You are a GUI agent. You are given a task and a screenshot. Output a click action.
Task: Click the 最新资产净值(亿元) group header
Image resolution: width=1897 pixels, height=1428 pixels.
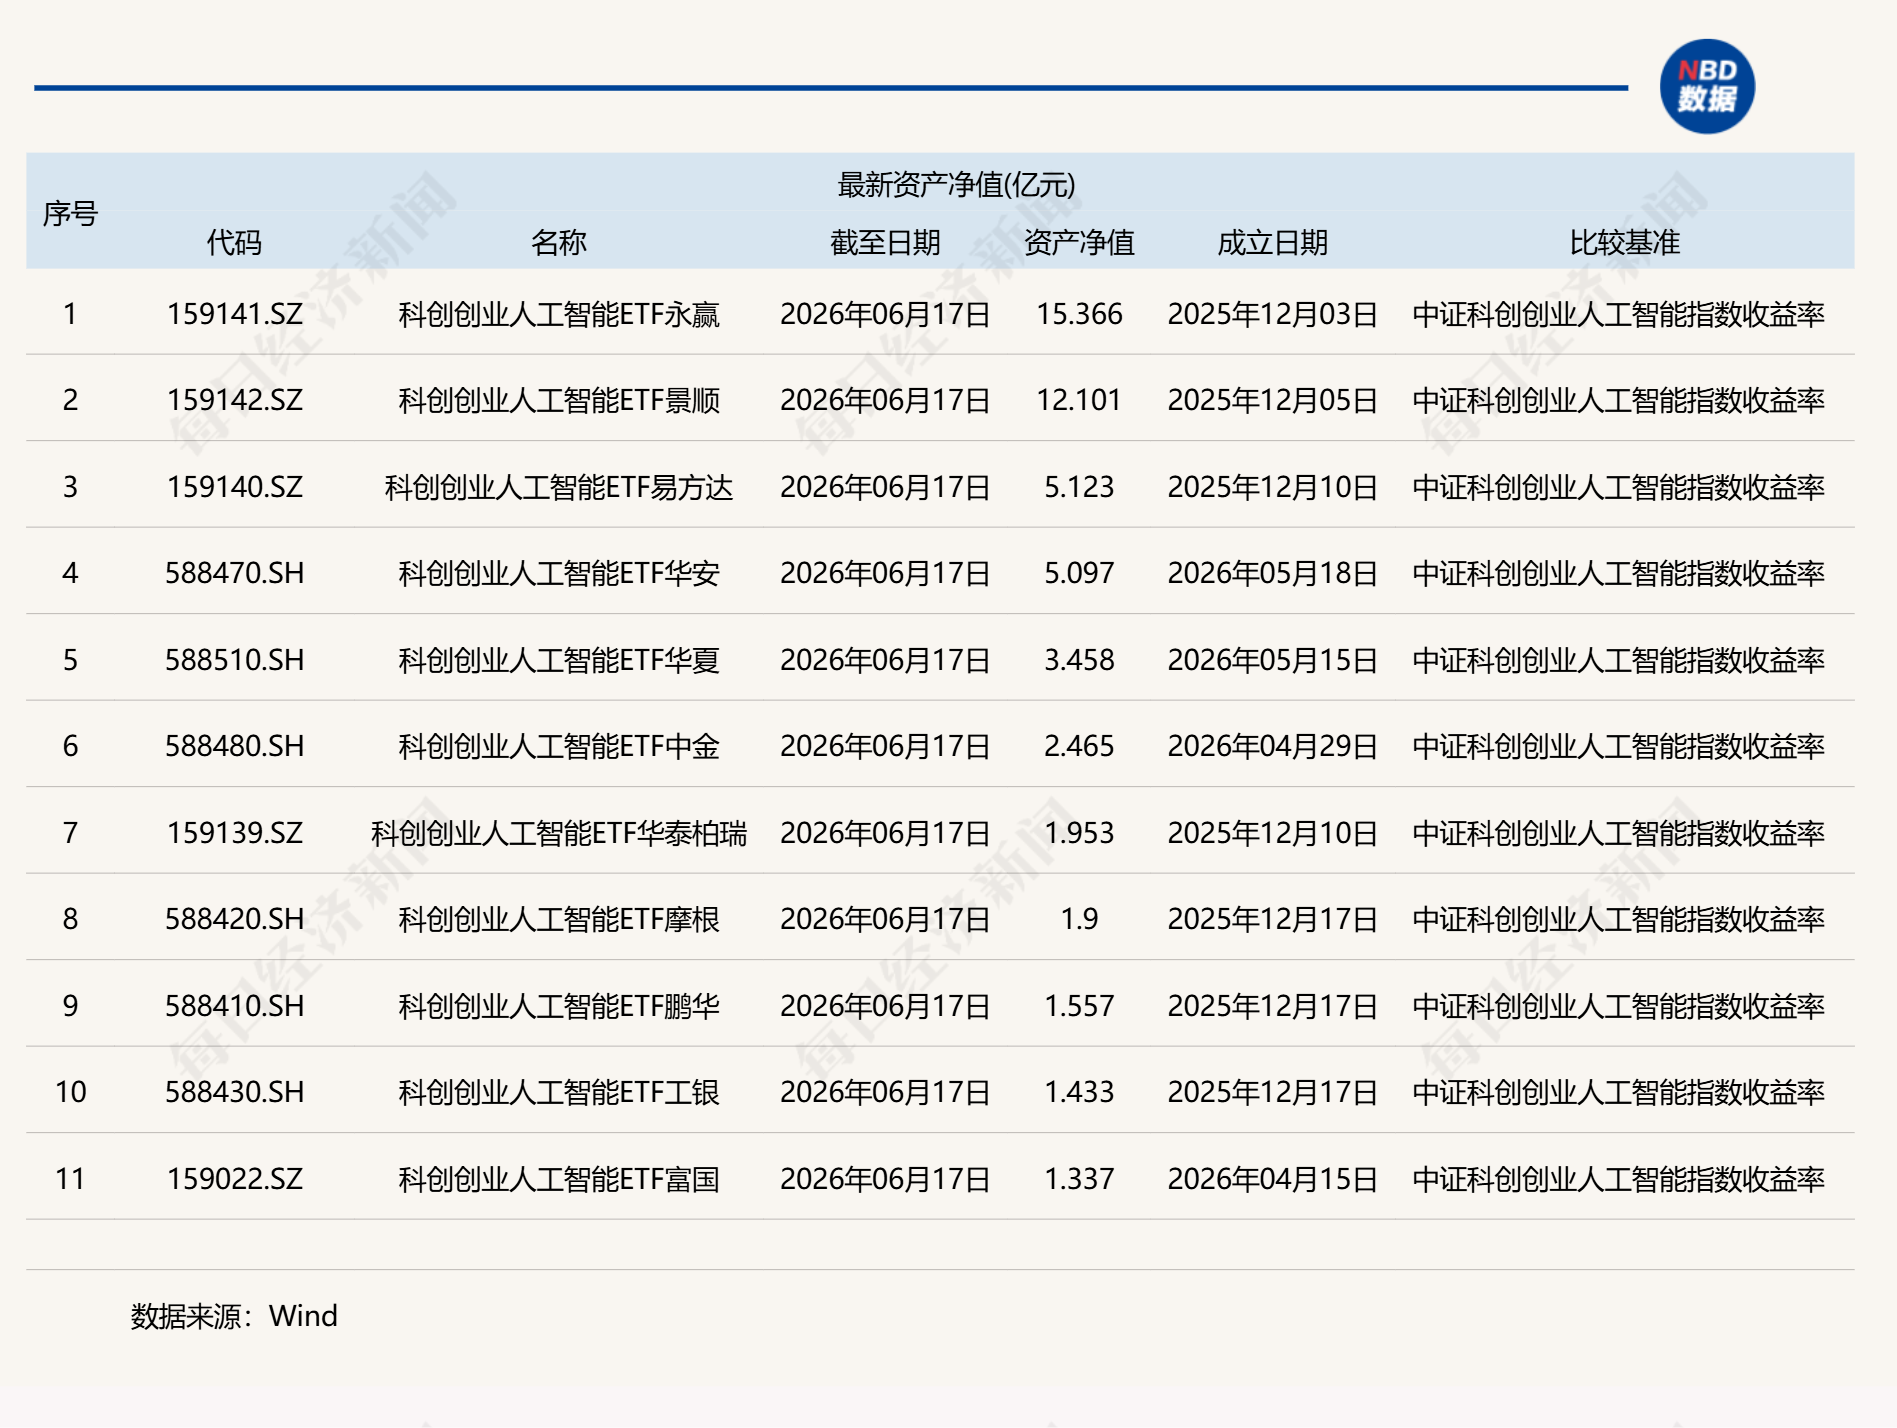point(956,184)
